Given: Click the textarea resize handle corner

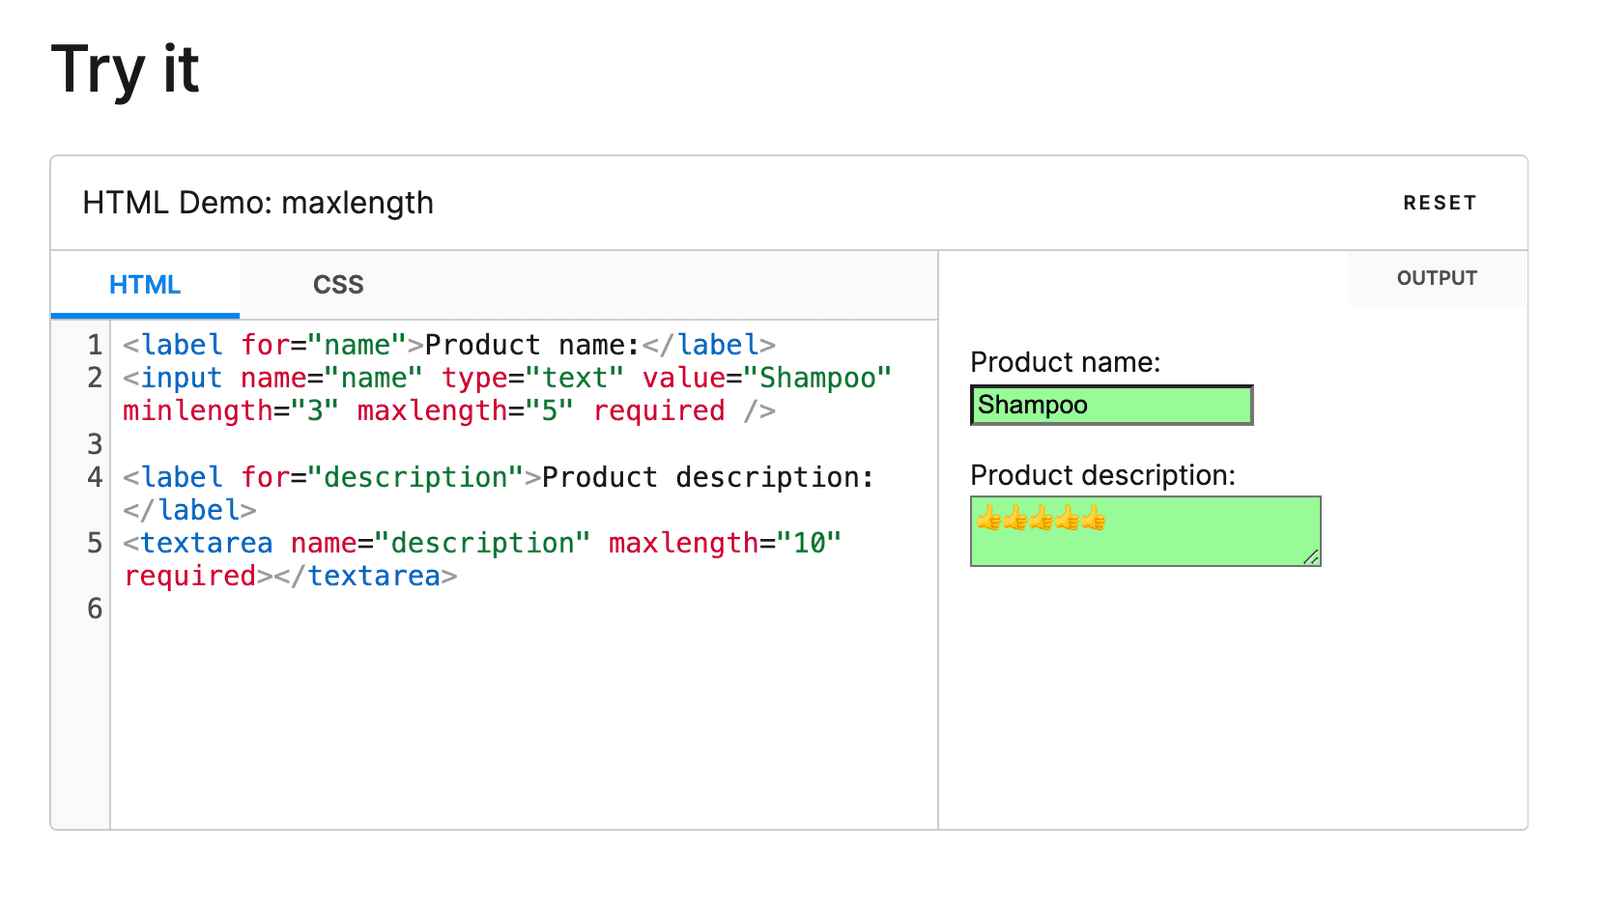Looking at the screenshot, I should pos(1311,557).
